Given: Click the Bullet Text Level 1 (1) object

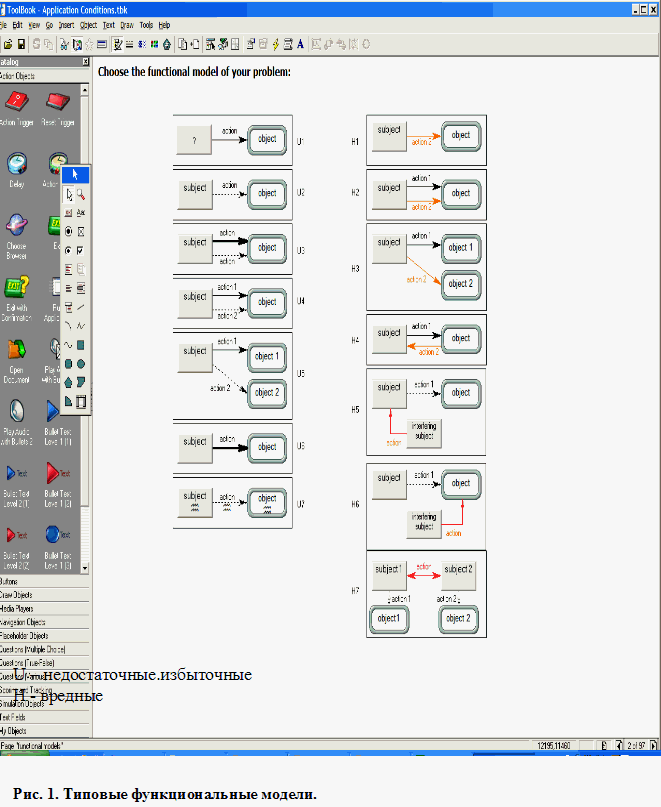Looking at the screenshot, I should coord(58,422).
